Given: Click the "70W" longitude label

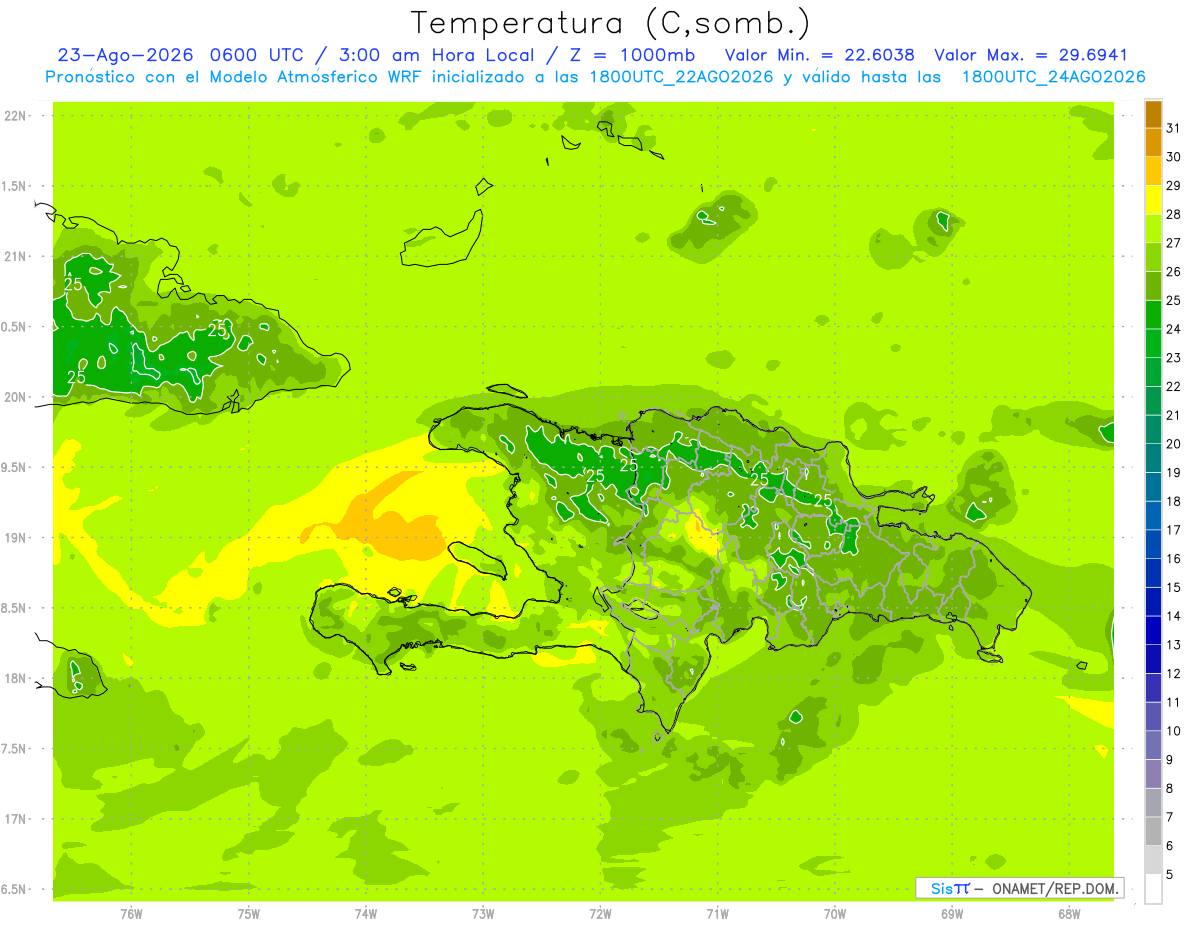Looking at the screenshot, I should click(834, 913).
